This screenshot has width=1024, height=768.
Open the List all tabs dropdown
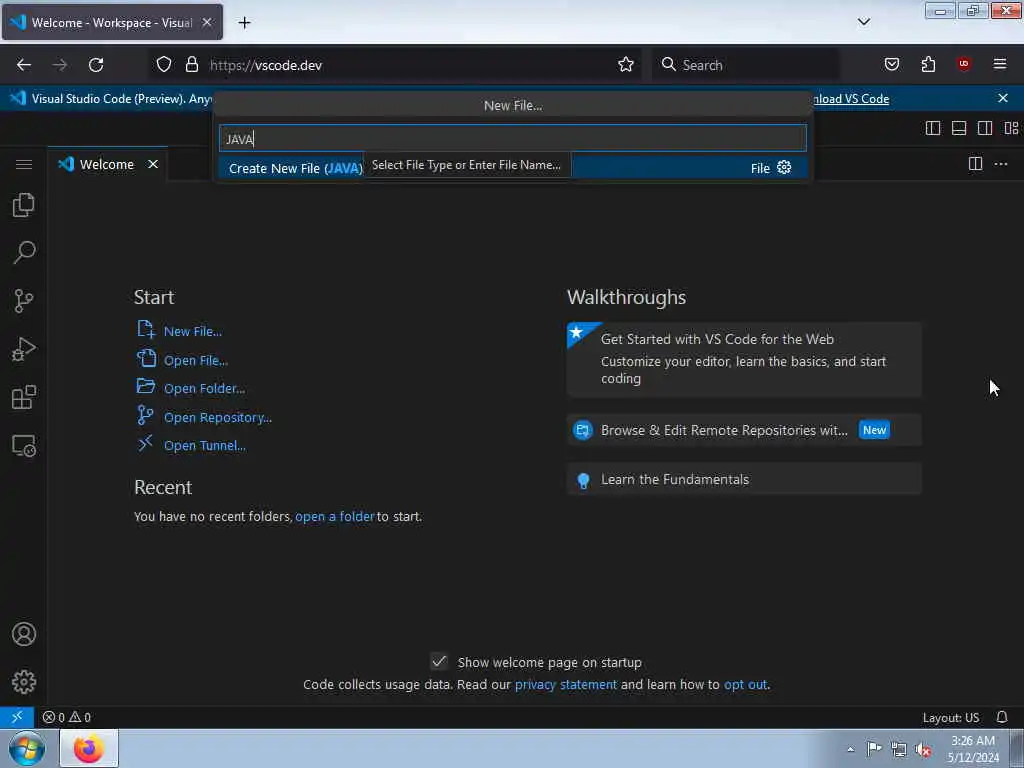click(x=863, y=22)
